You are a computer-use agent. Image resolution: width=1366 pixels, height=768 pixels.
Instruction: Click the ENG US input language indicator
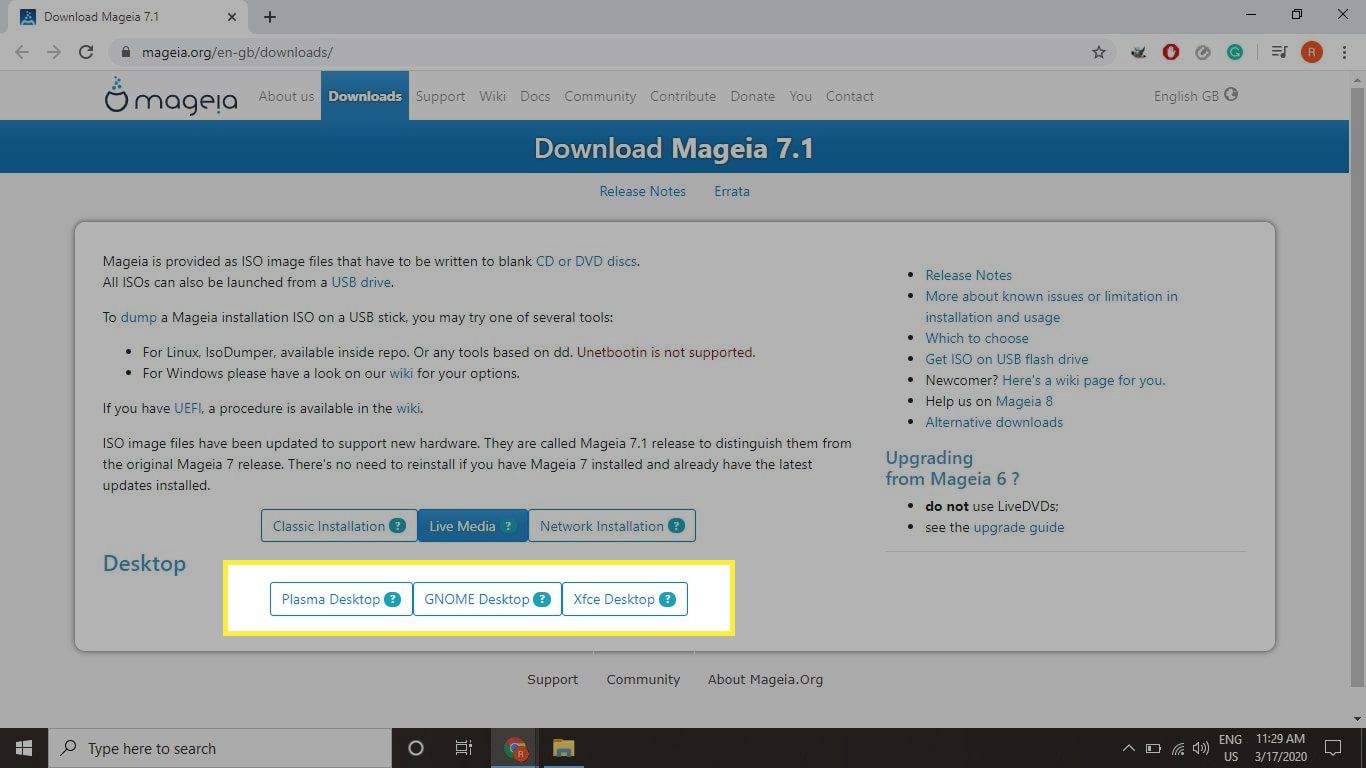[x=1230, y=748]
